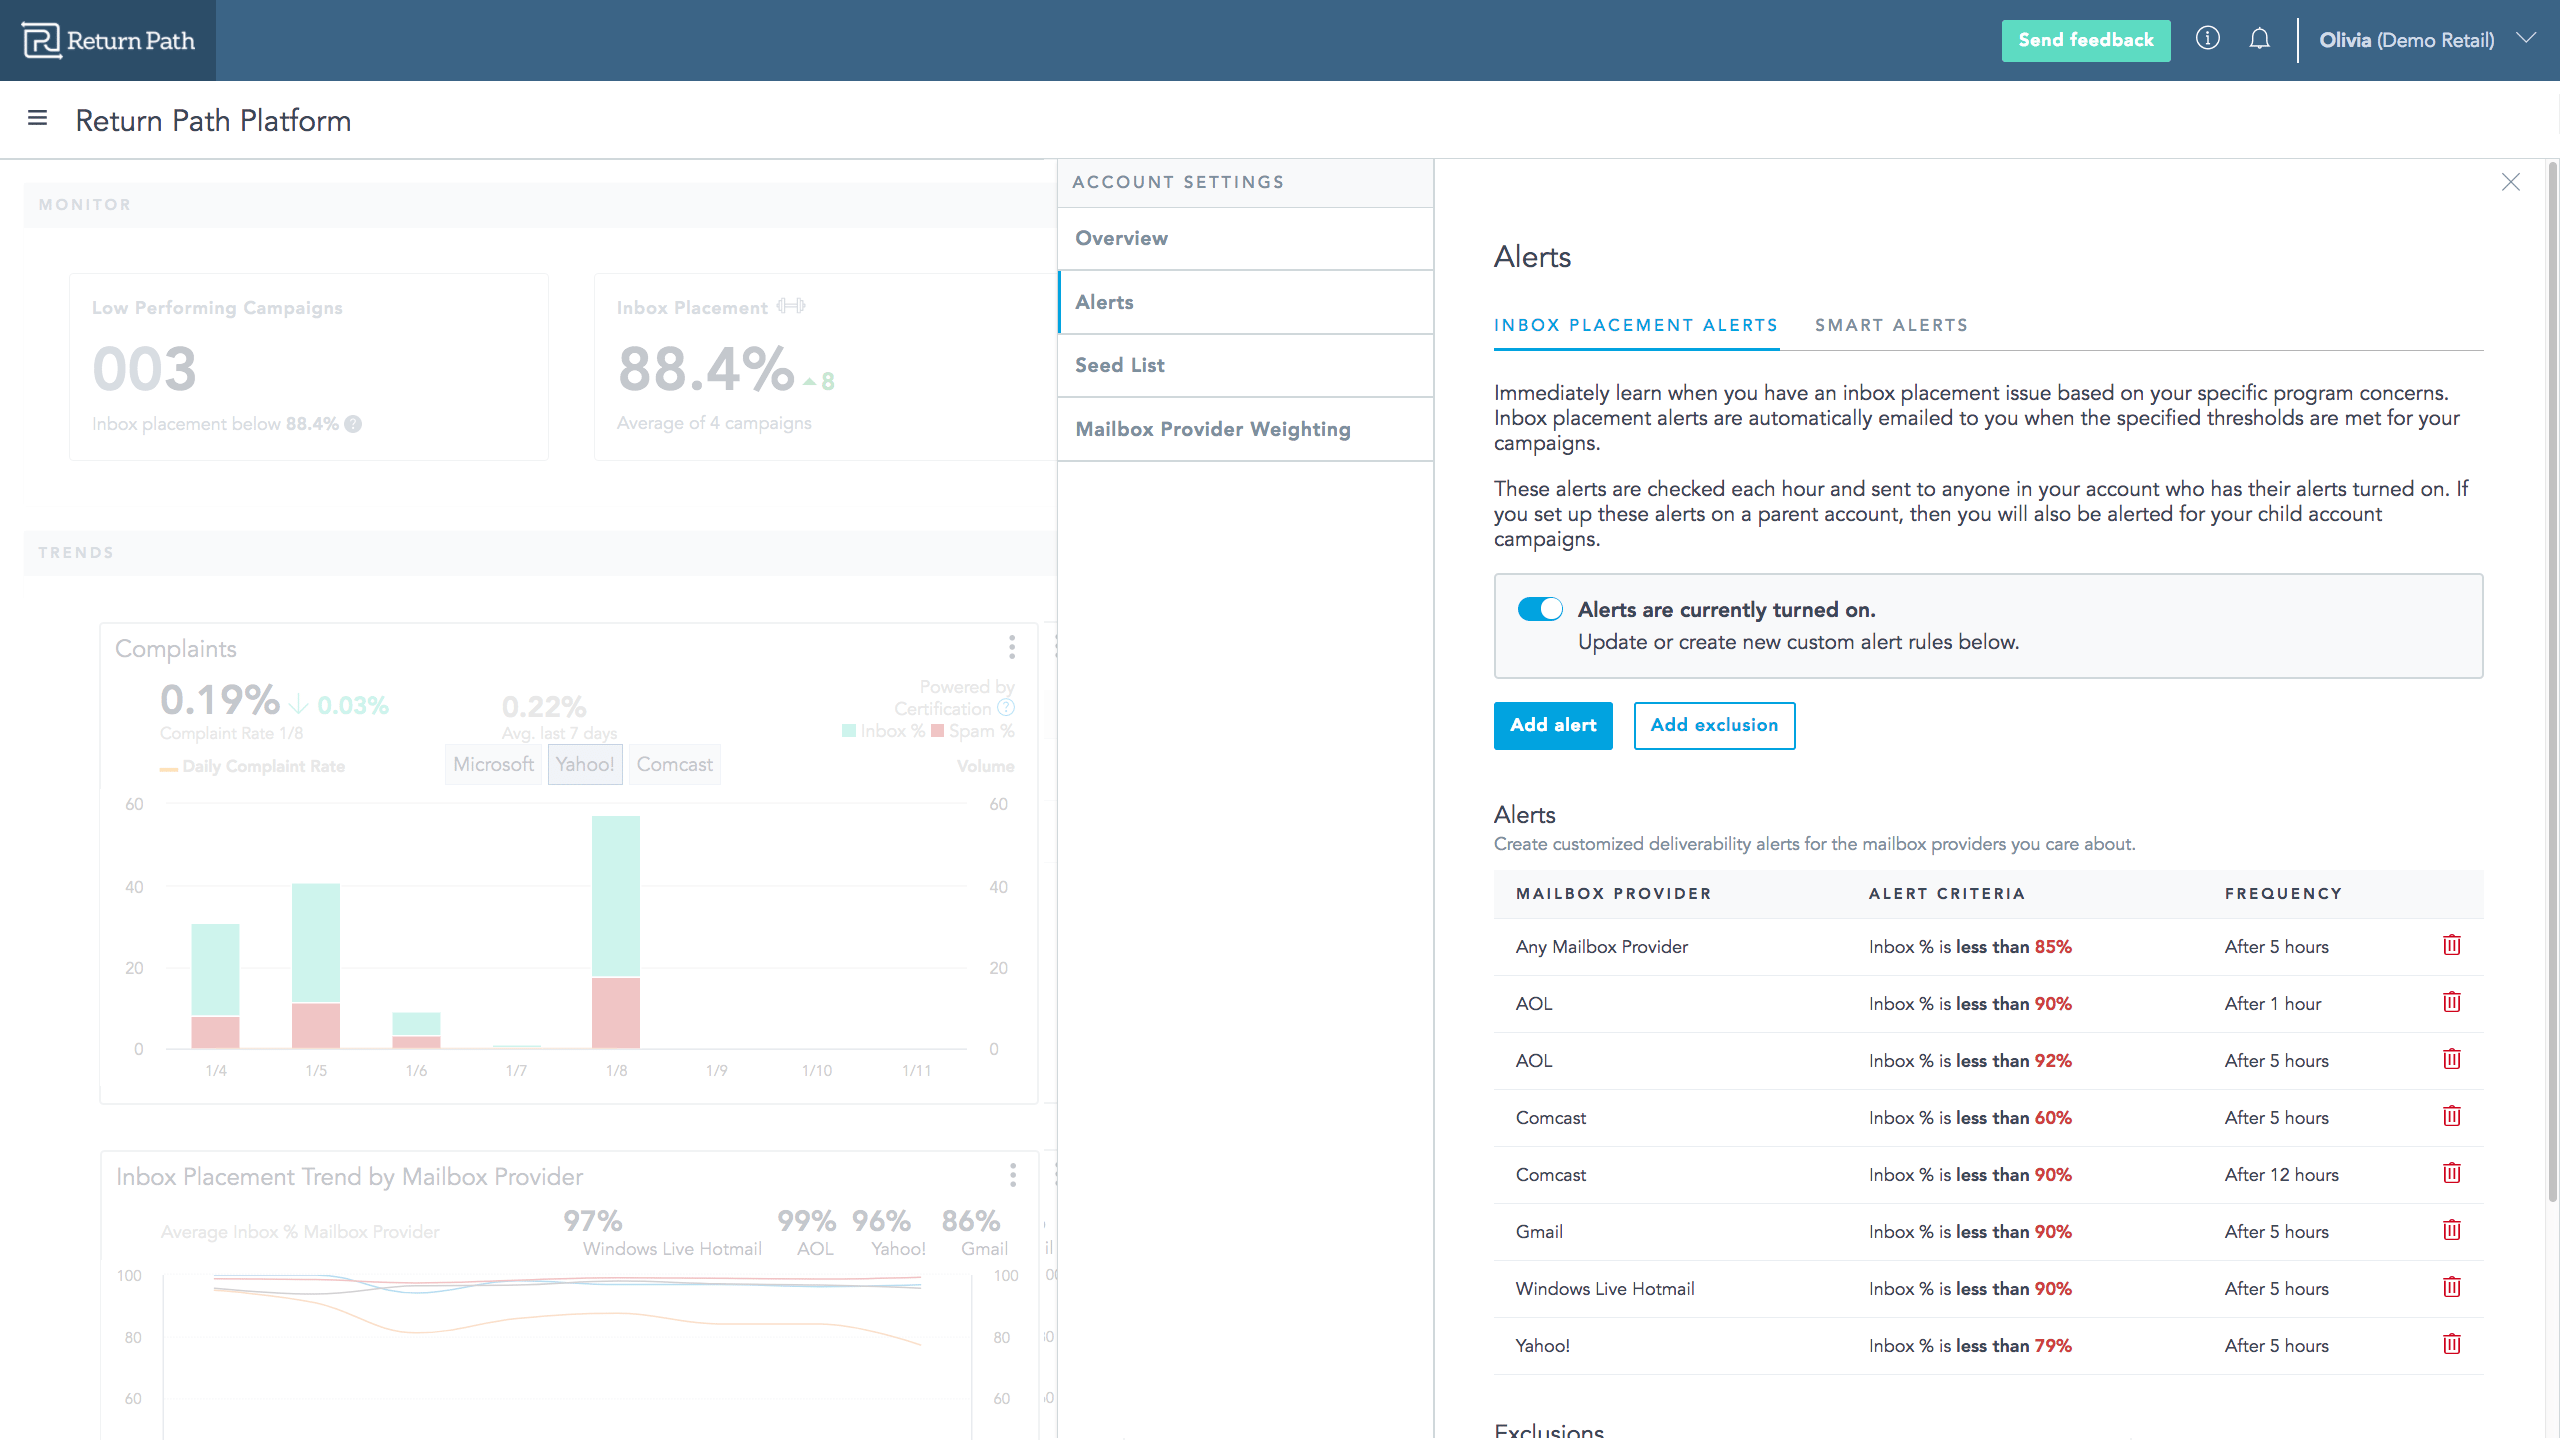Click the Any Mailbox Provider row name
Image resolution: width=2560 pixels, height=1440 pixels.
click(1601, 946)
